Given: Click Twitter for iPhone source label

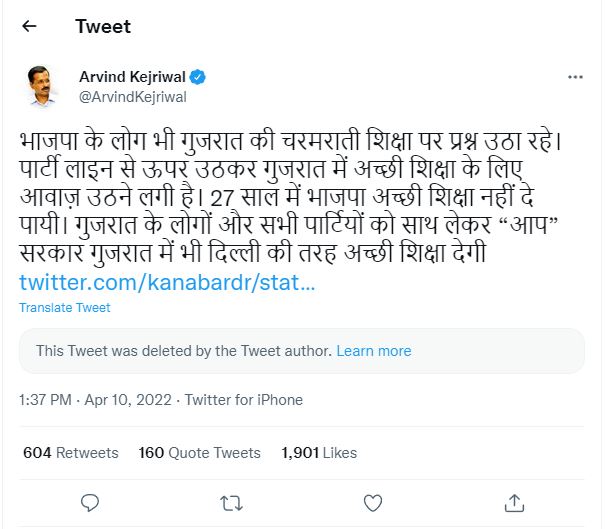Looking at the screenshot, I should point(245,400).
